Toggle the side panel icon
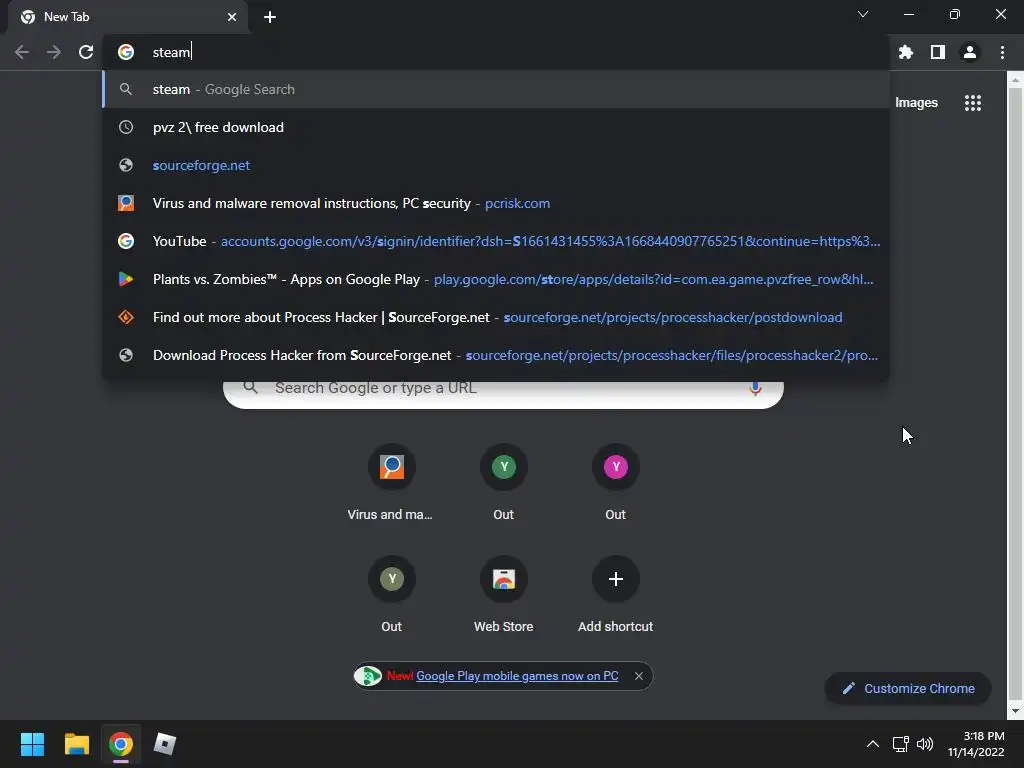This screenshot has width=1024, height=768. pyautogui.click(x=938, y=52)
